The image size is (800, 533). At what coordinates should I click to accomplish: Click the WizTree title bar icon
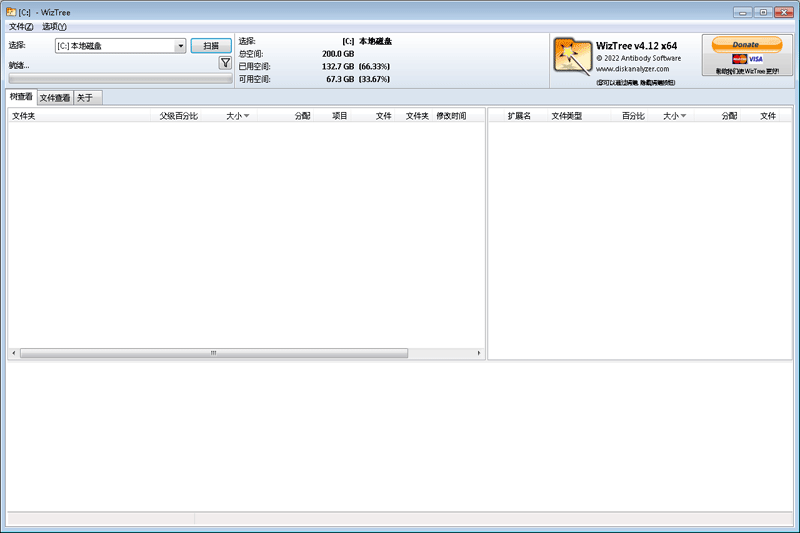pos(11,12)
